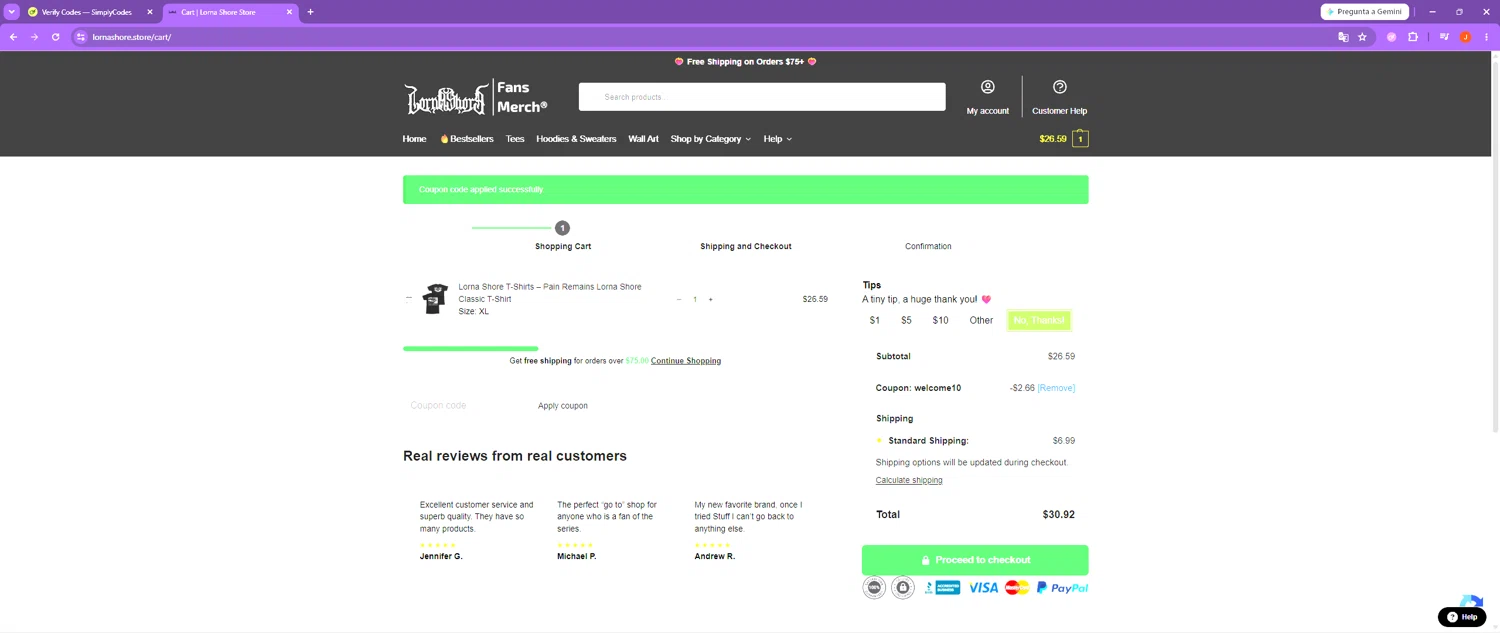Click the $26.59 cart total in header

click(x=1053, y=139)
